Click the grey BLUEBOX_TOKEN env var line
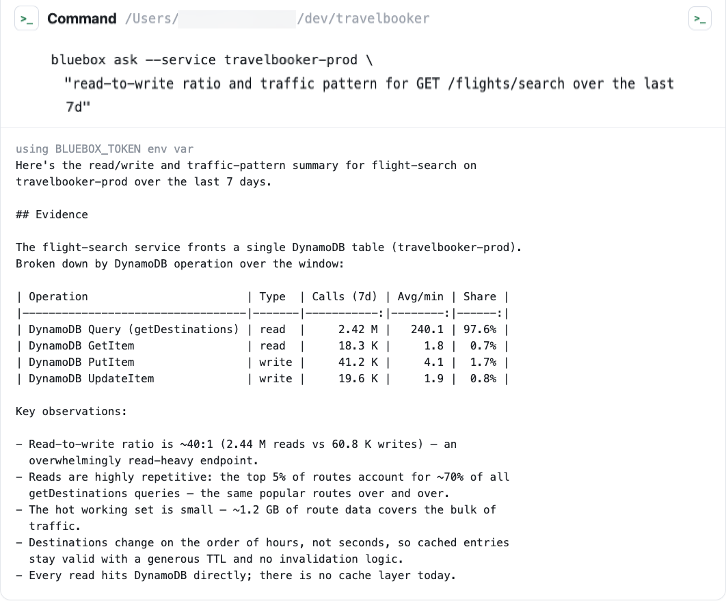This screenshot has height=602, width=726. point(105,149)
